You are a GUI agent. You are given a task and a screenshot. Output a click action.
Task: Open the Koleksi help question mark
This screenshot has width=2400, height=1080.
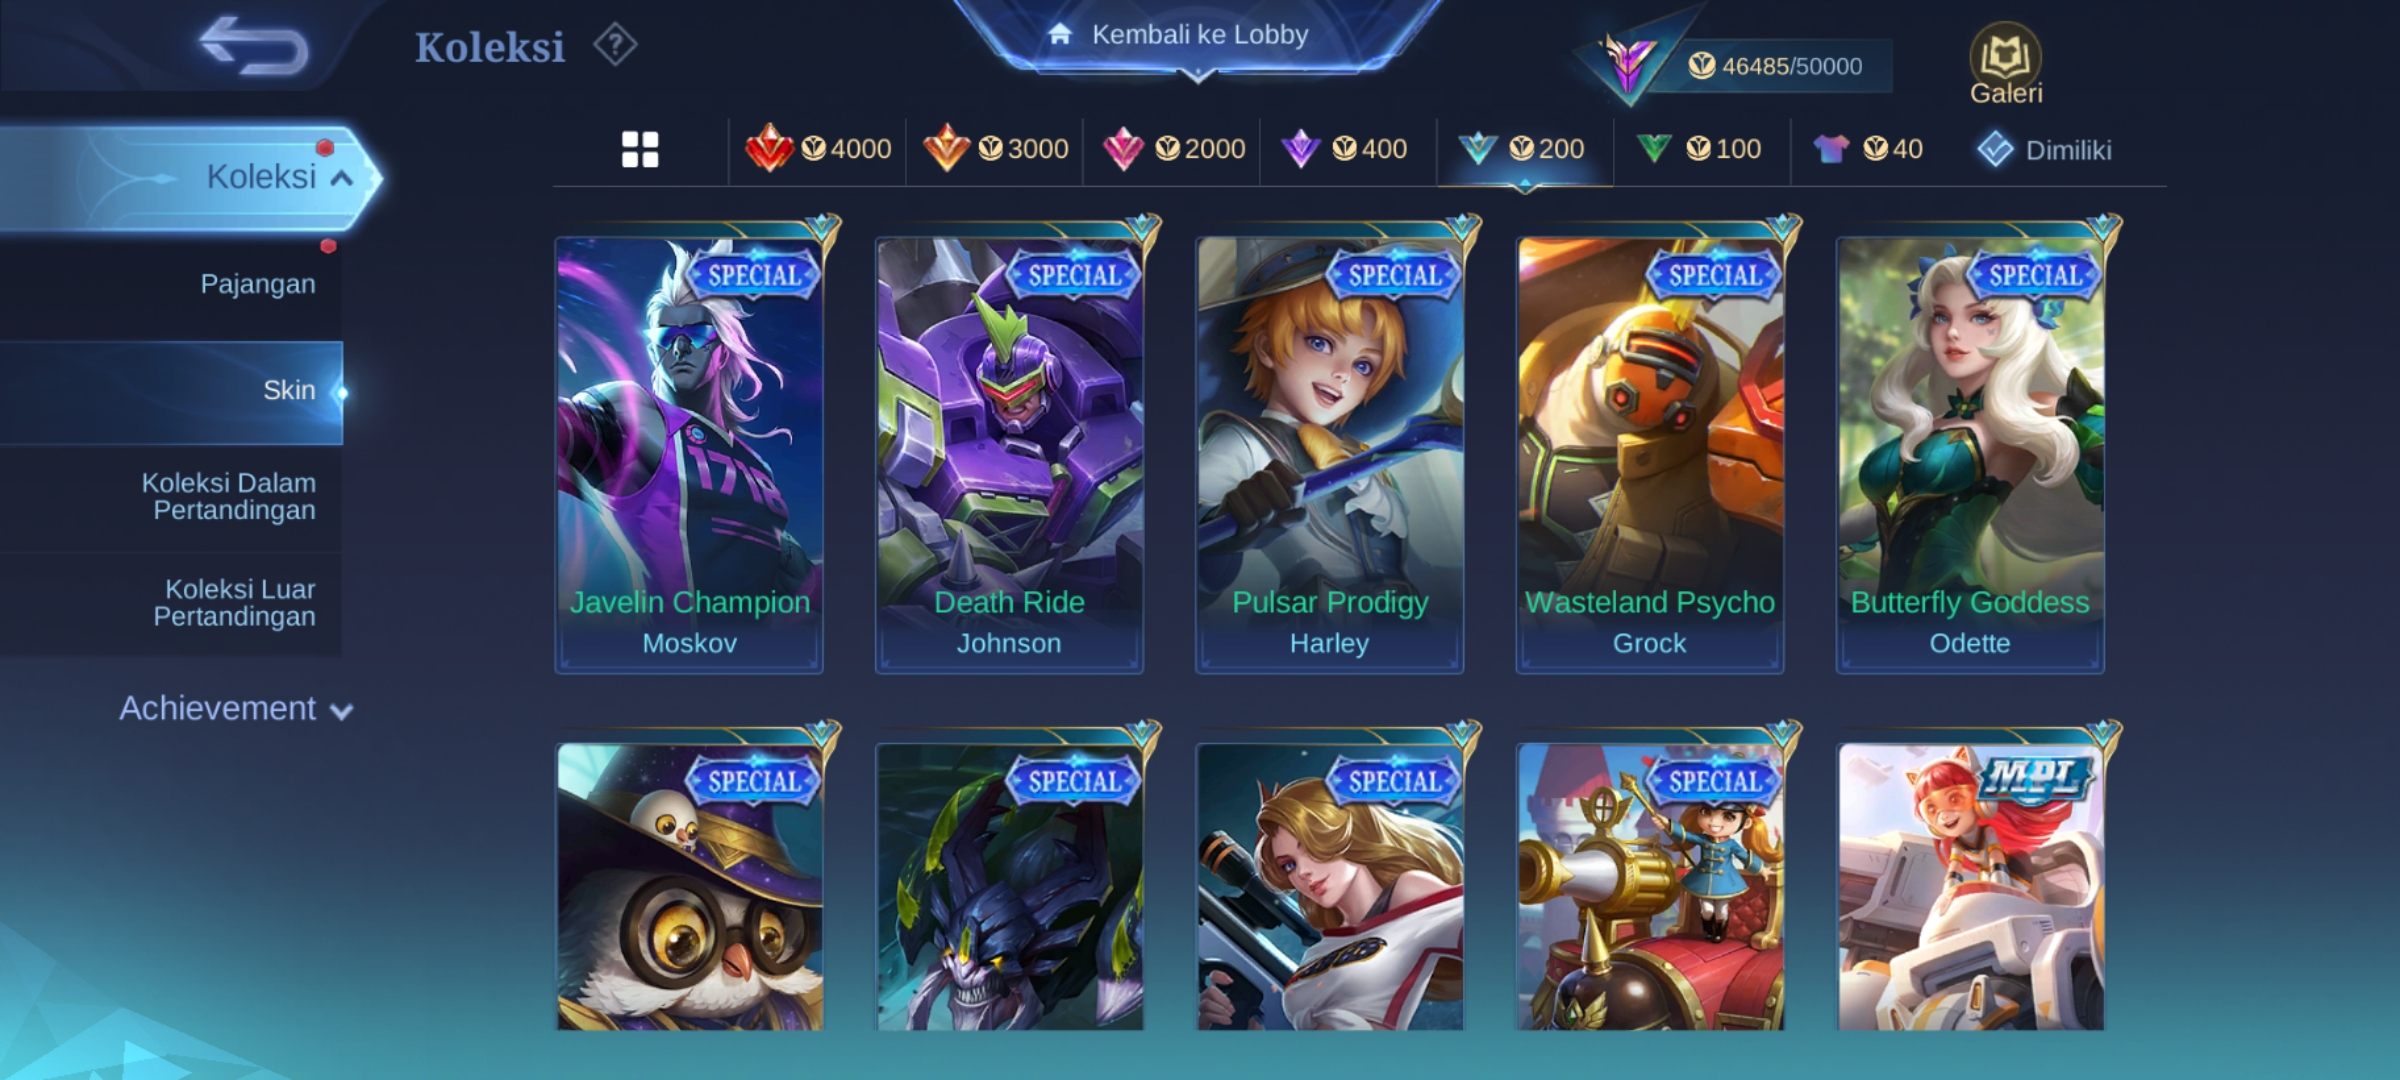click(x=614, y=46)
